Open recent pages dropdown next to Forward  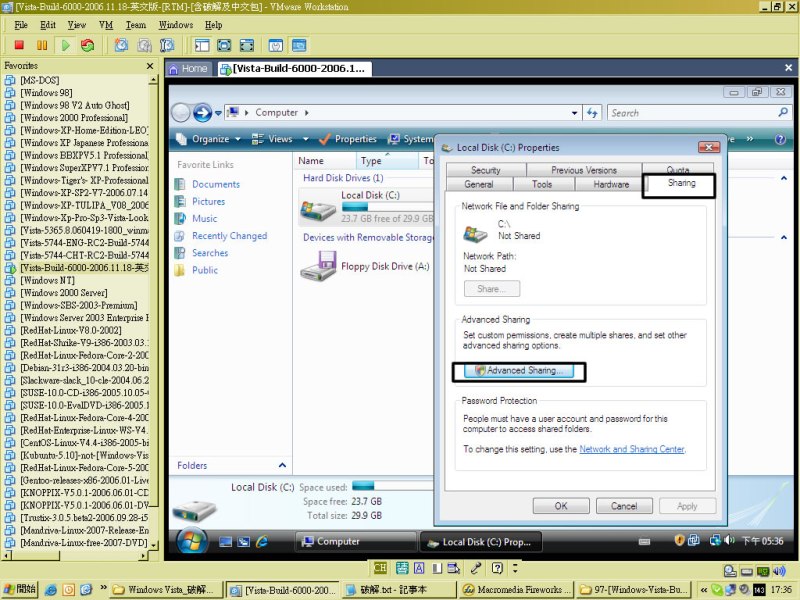[218, 113]
